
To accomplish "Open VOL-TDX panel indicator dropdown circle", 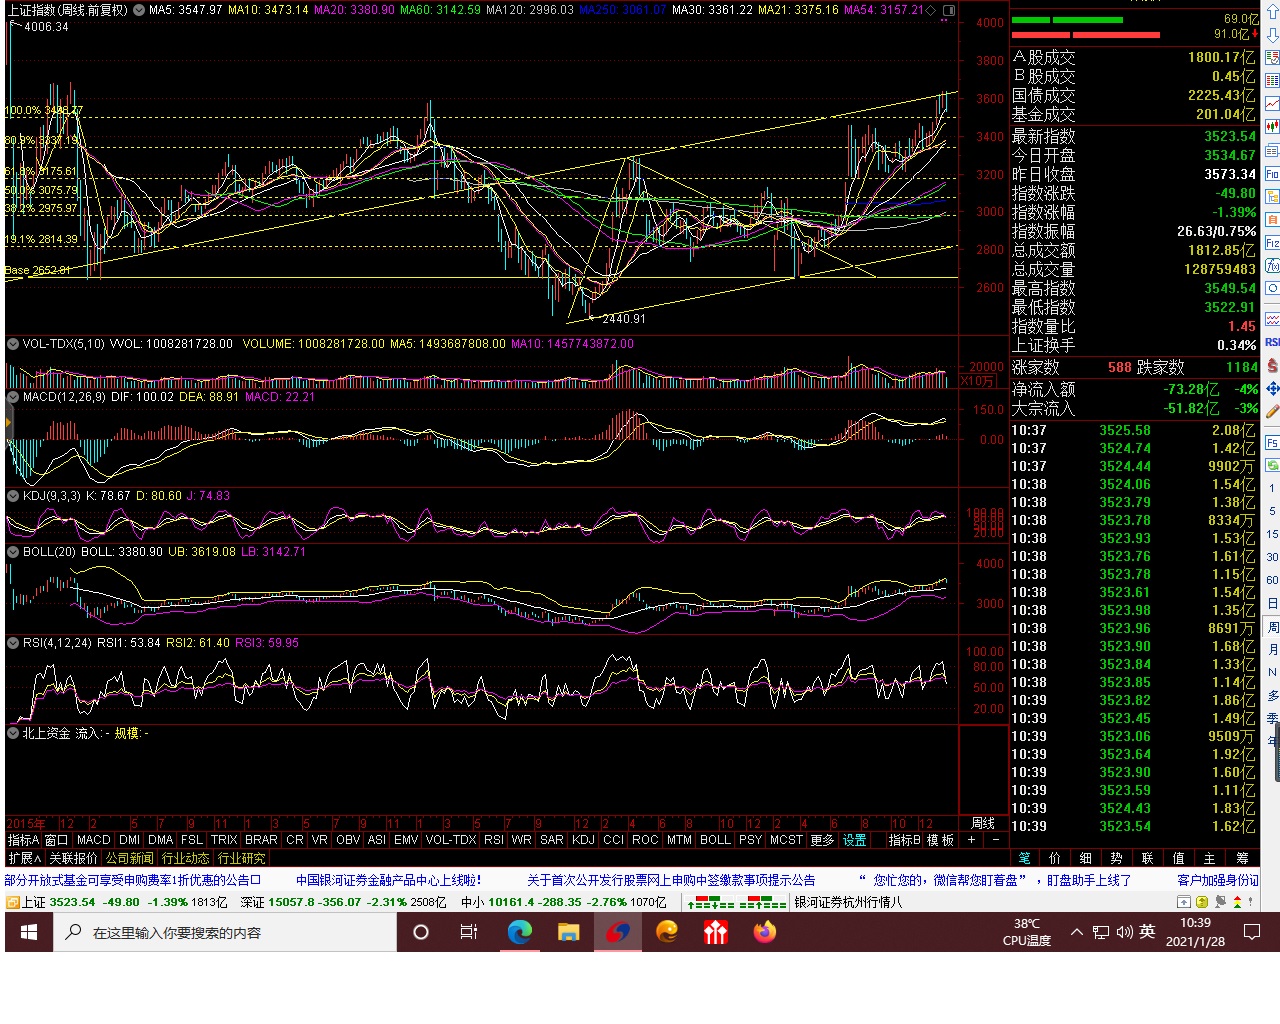I will [13, 343].
